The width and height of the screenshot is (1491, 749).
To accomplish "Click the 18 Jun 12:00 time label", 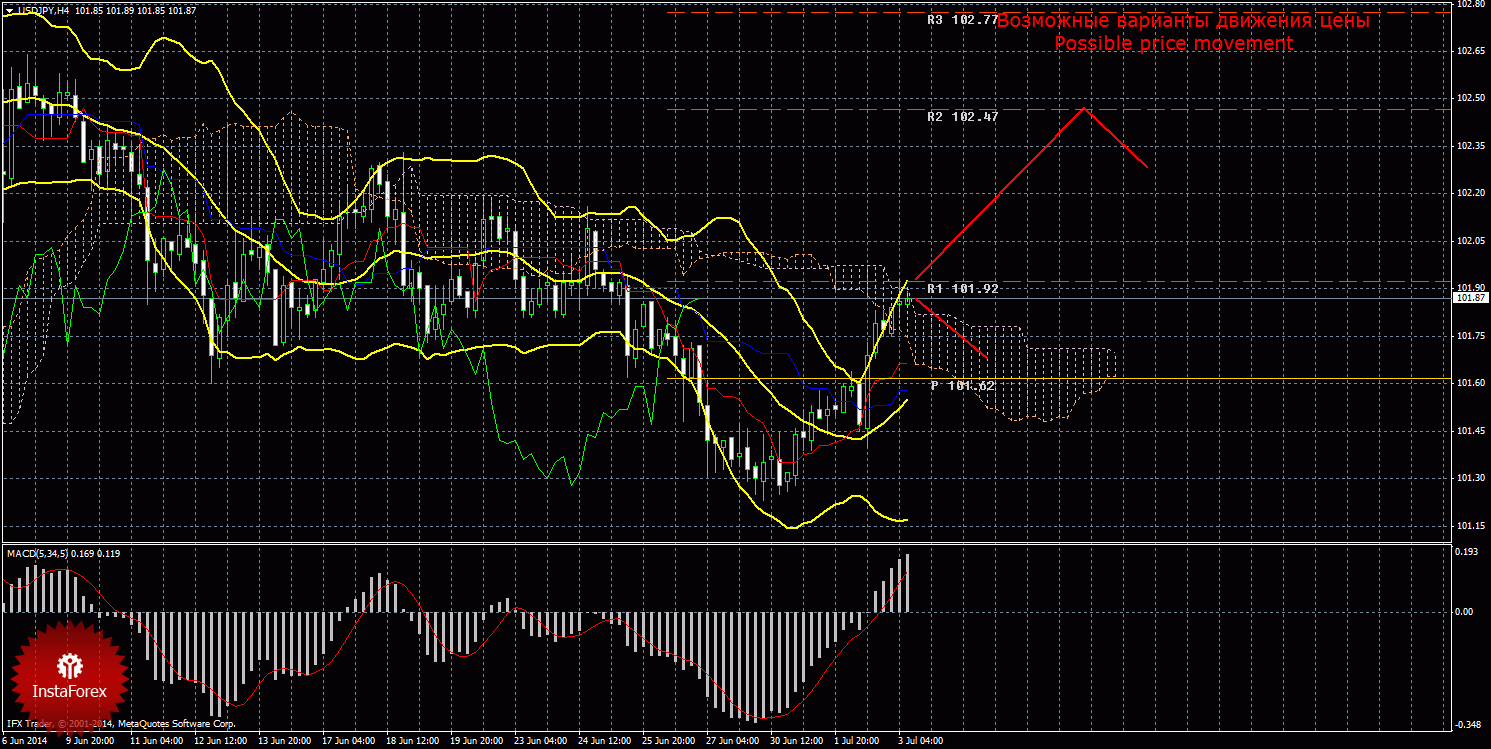I will (413, 741).
